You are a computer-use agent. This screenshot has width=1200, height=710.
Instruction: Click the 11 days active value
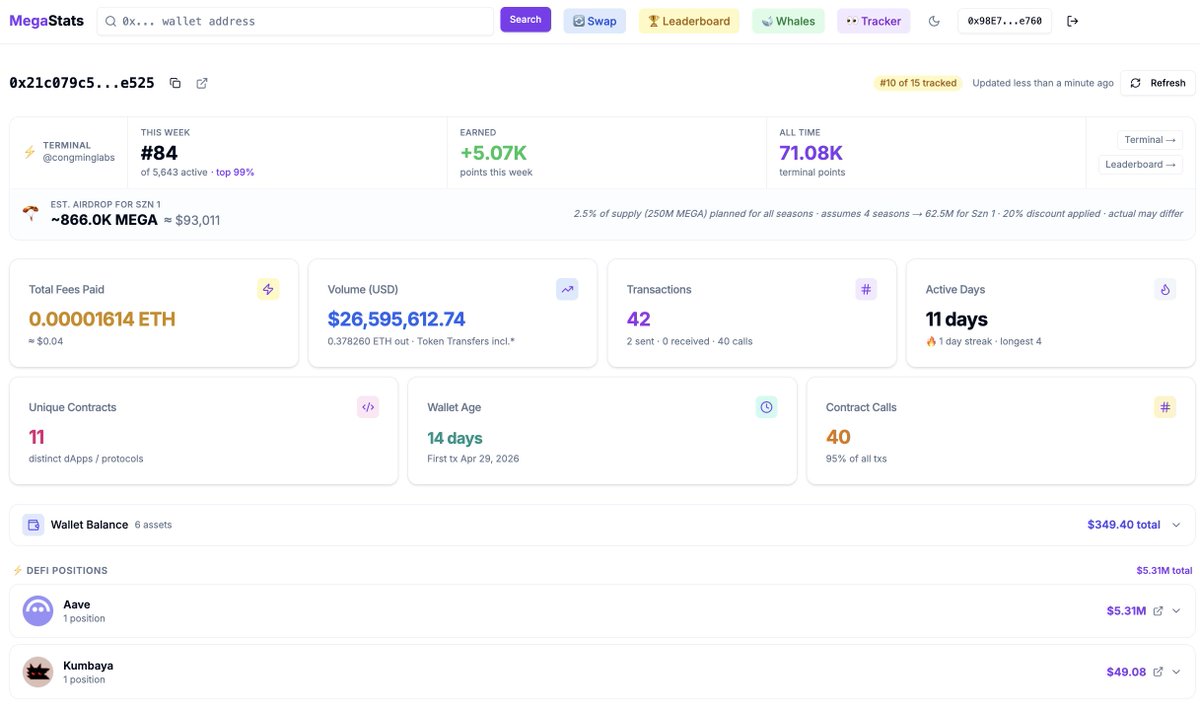(x=957, y=319)
